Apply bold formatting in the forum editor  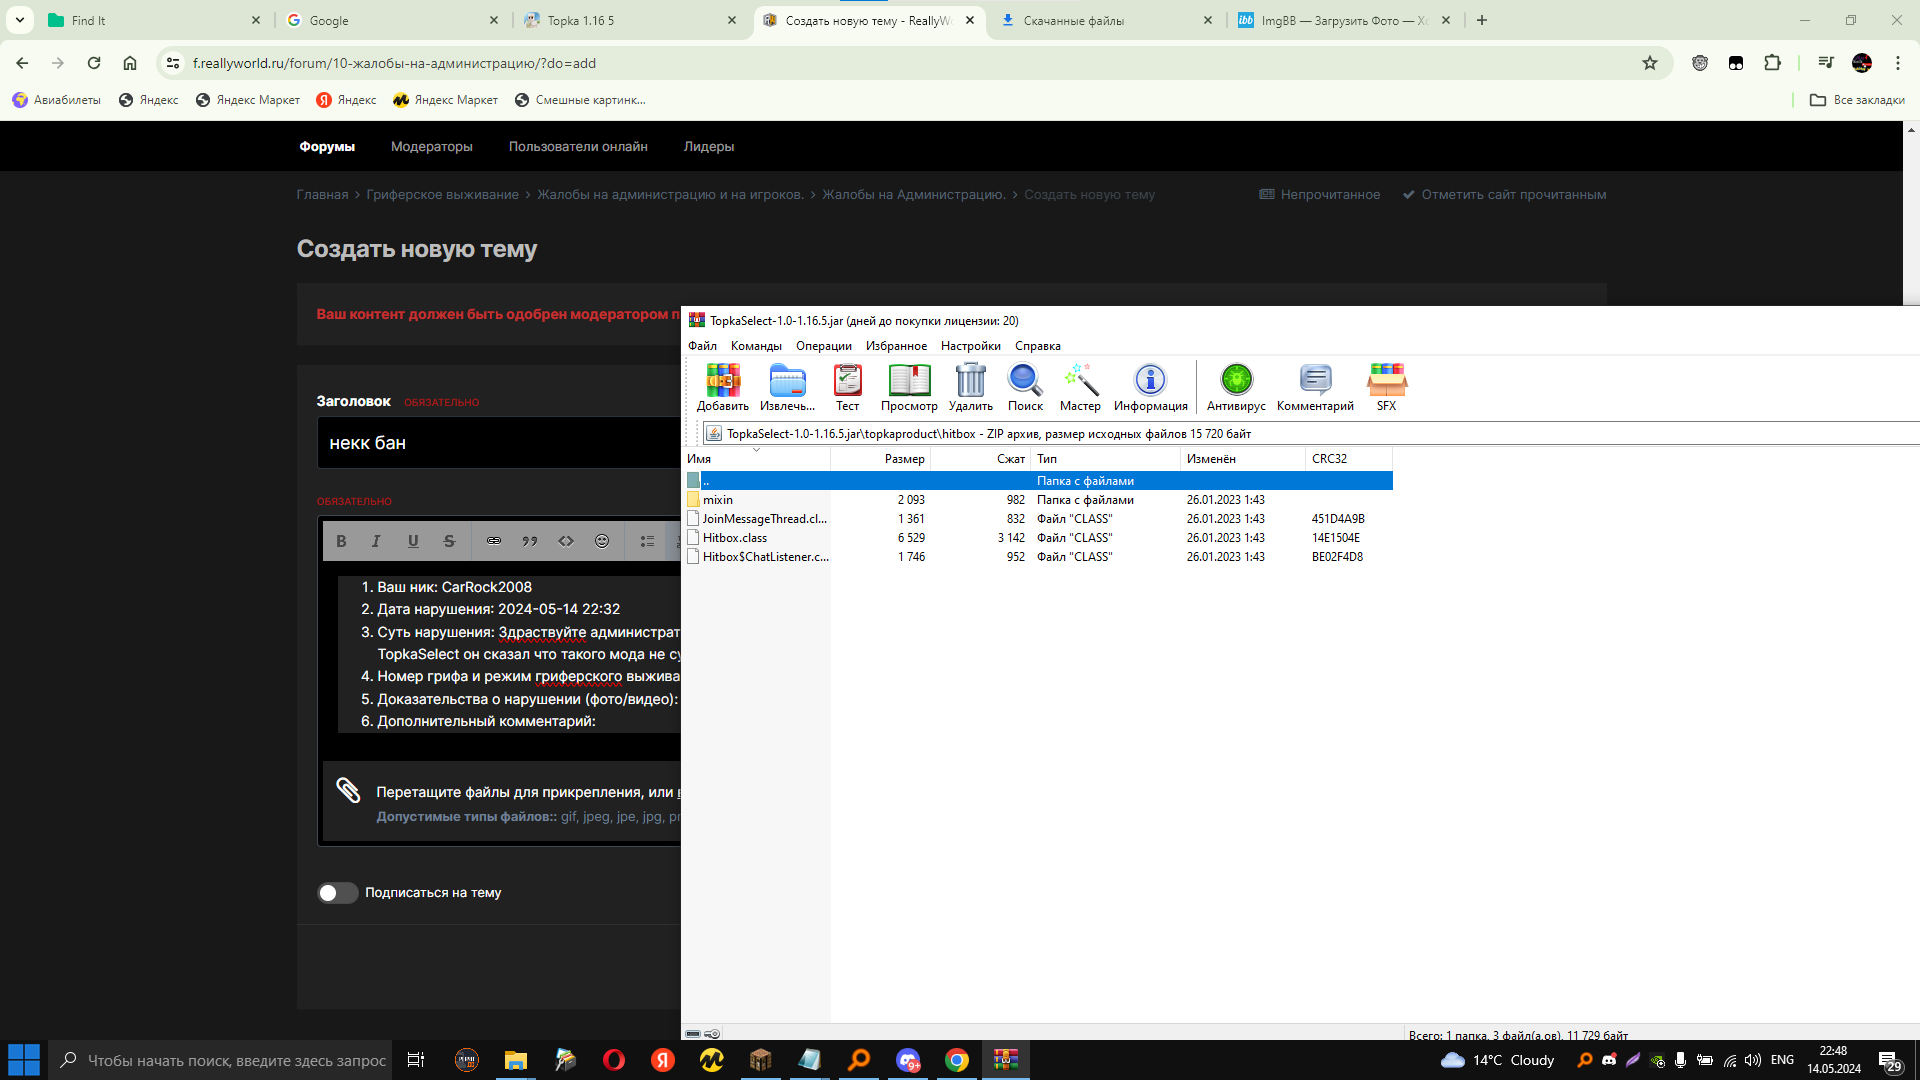(x=341, y=541)
